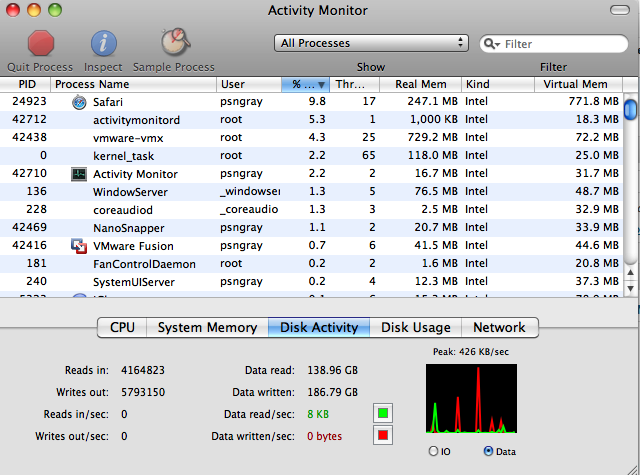Sort by Real Mem column header
Screen dimensions: 640x475
(420, 84)
